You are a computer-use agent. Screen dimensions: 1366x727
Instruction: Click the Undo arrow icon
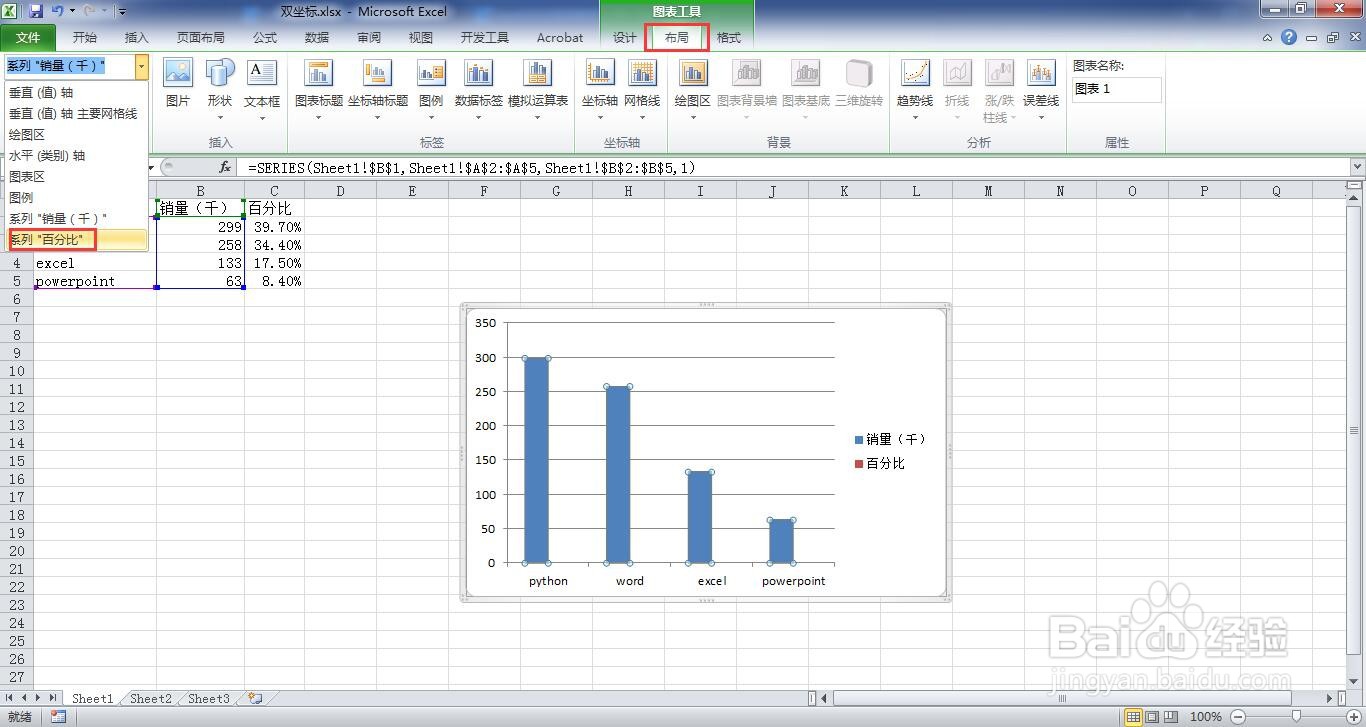pos(57,11)
